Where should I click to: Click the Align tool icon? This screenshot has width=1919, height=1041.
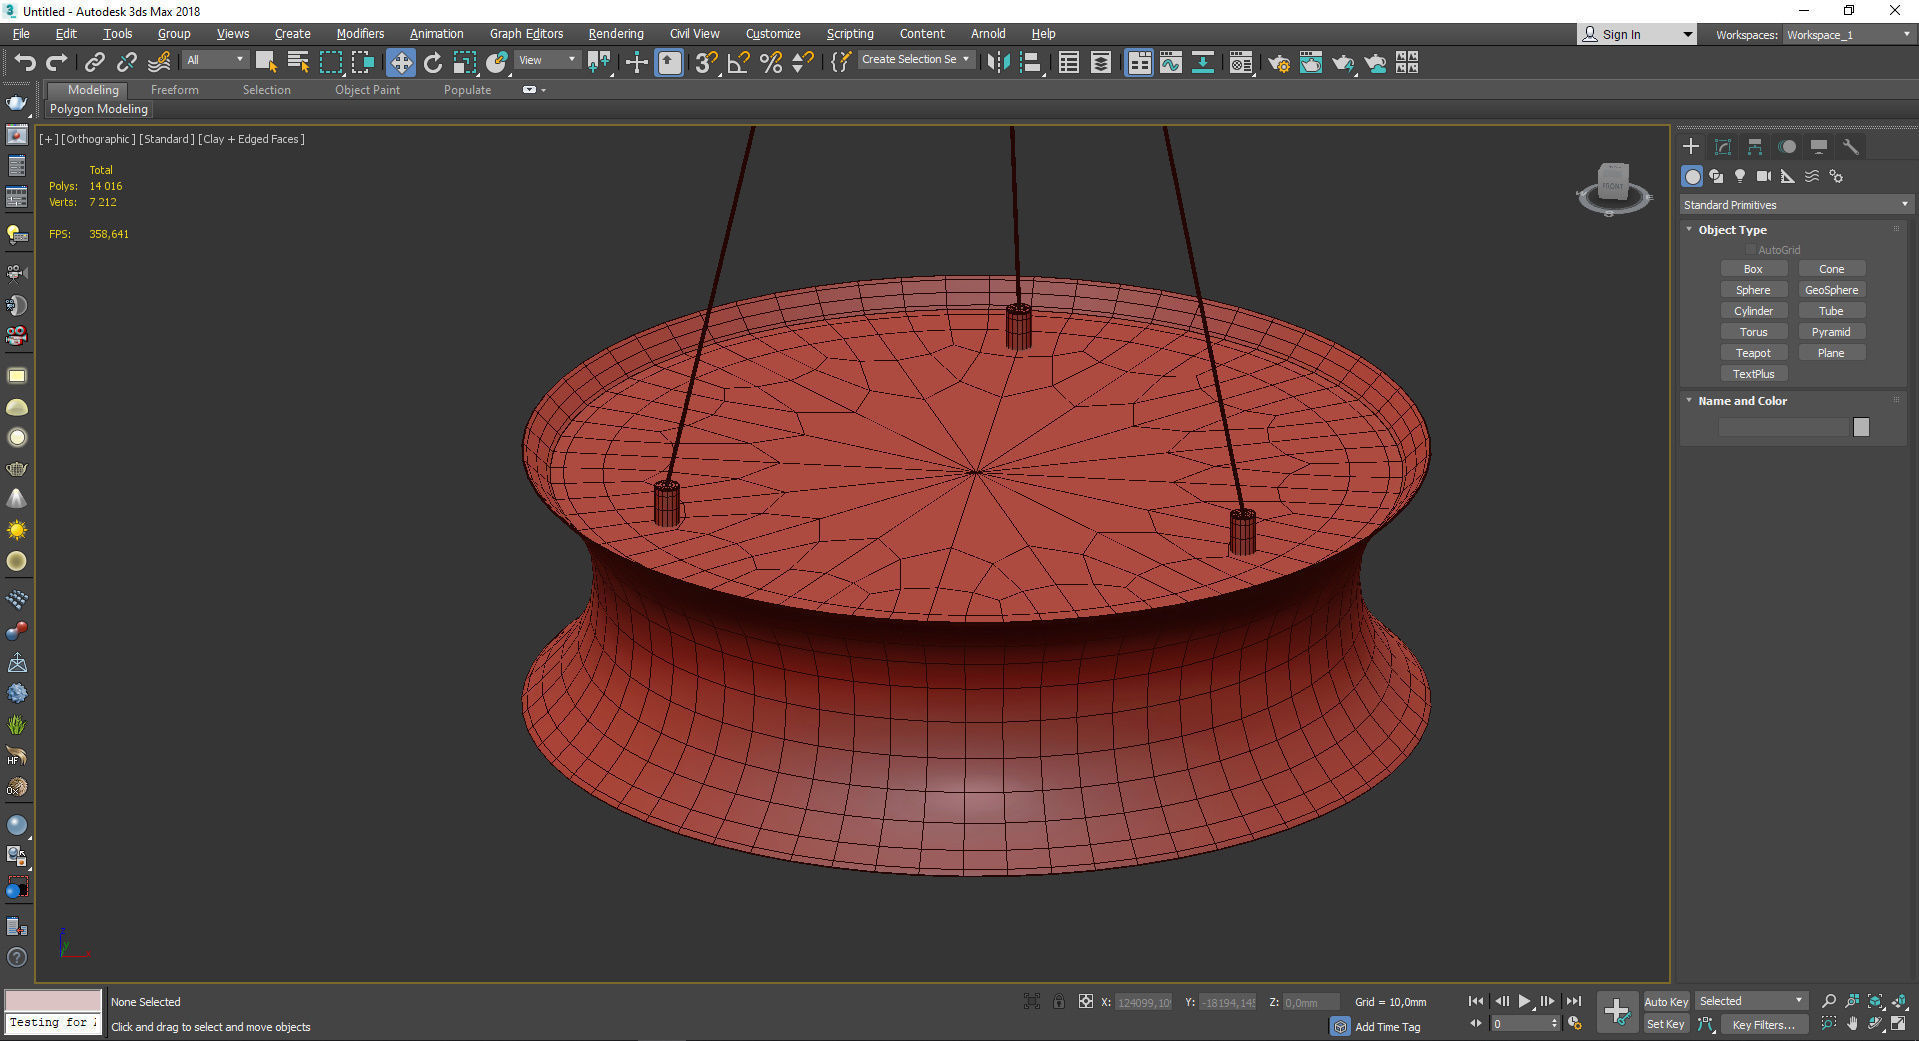(x=1031, y=63)
